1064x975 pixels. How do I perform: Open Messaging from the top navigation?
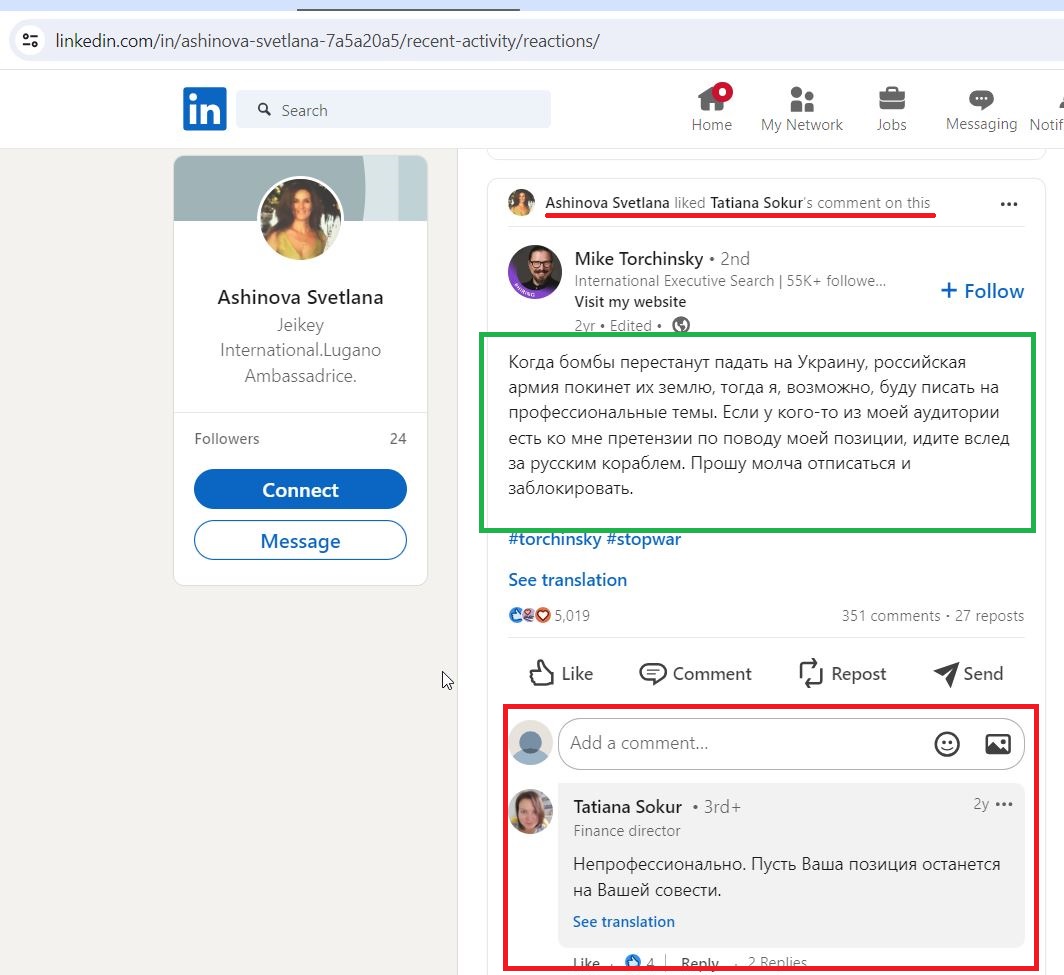click(981, 109)
